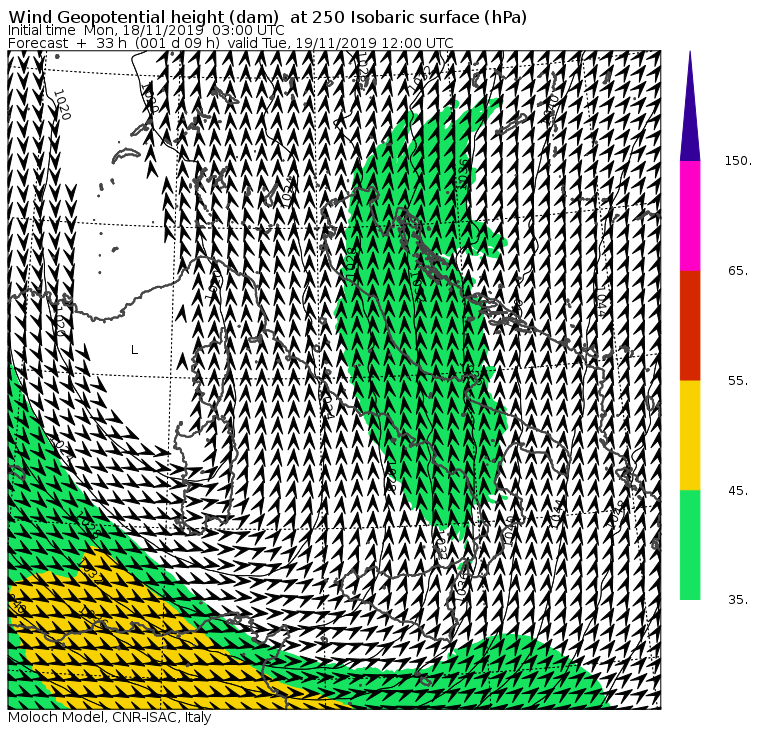Click the legend value label '55.'
Image resolution: width=760 pixels, height=731 pixels.
(x=738, y=381)
